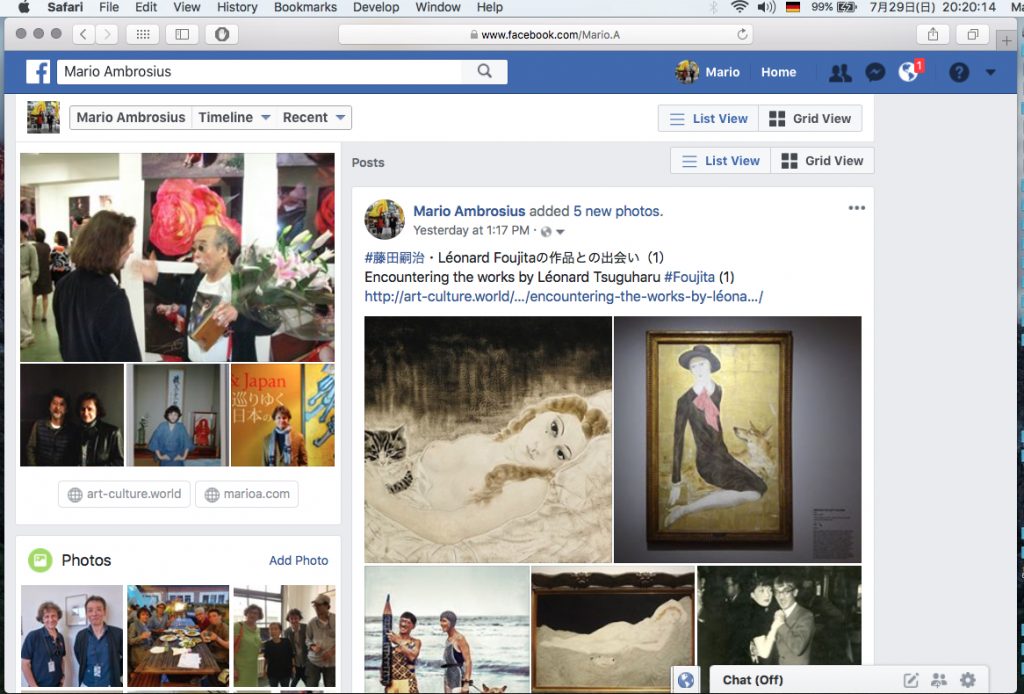Screen dimensions: 1024x694
Task: Open the Safari menu
Action: (x=65, y=7)
